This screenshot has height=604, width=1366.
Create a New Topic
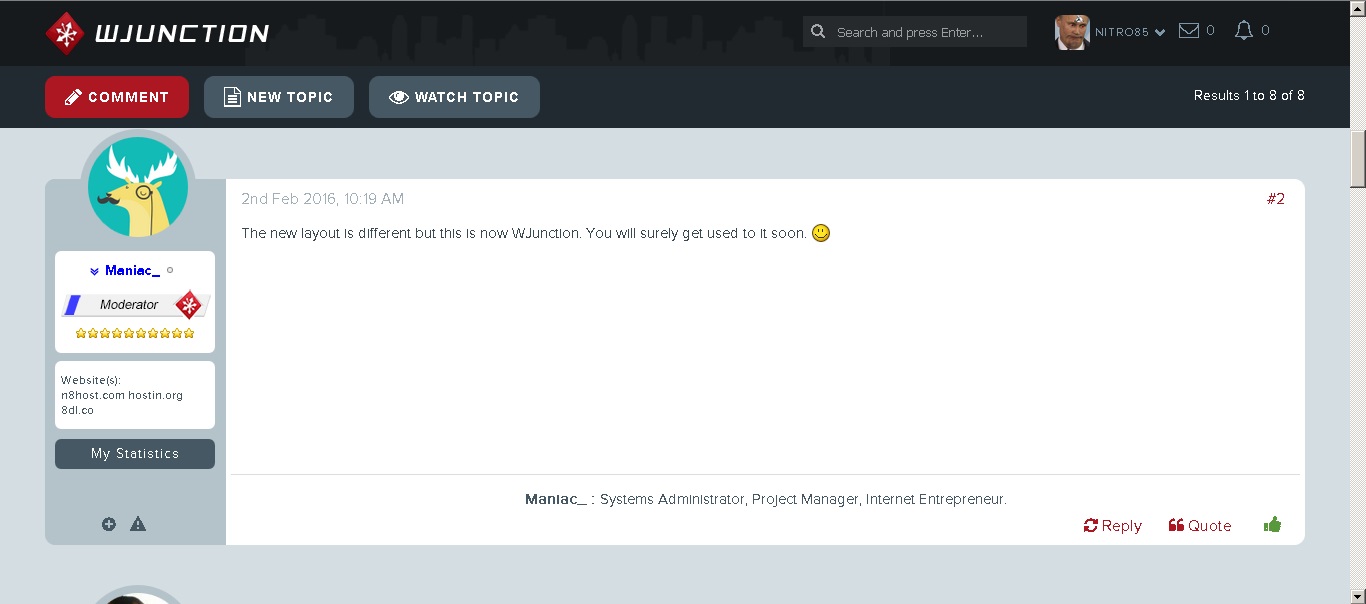point(278,97)
